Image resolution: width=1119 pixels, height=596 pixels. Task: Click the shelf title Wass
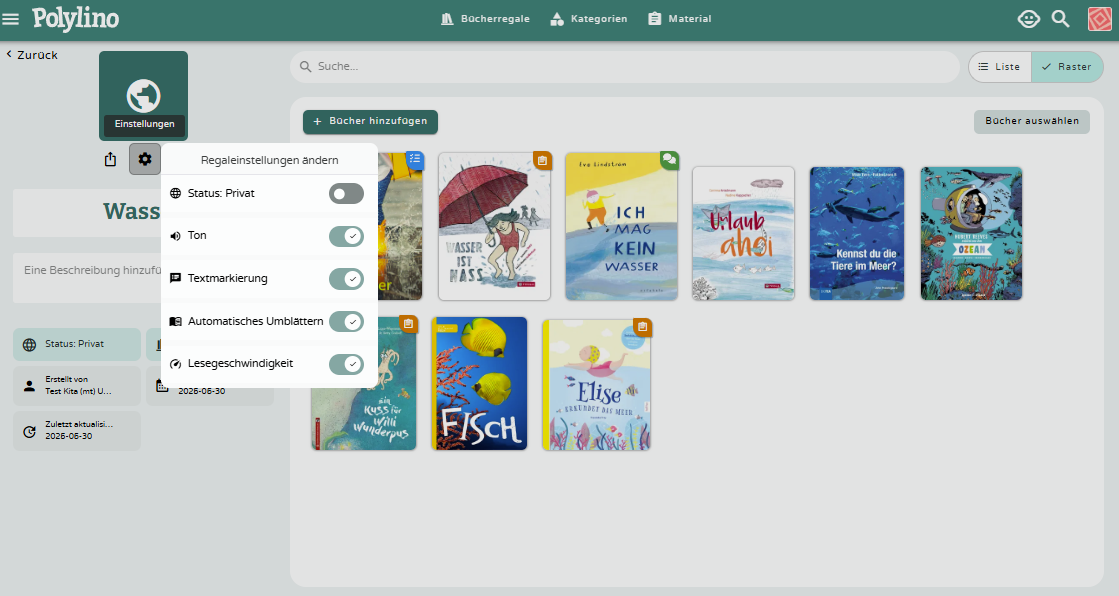[x=131, y=211]
